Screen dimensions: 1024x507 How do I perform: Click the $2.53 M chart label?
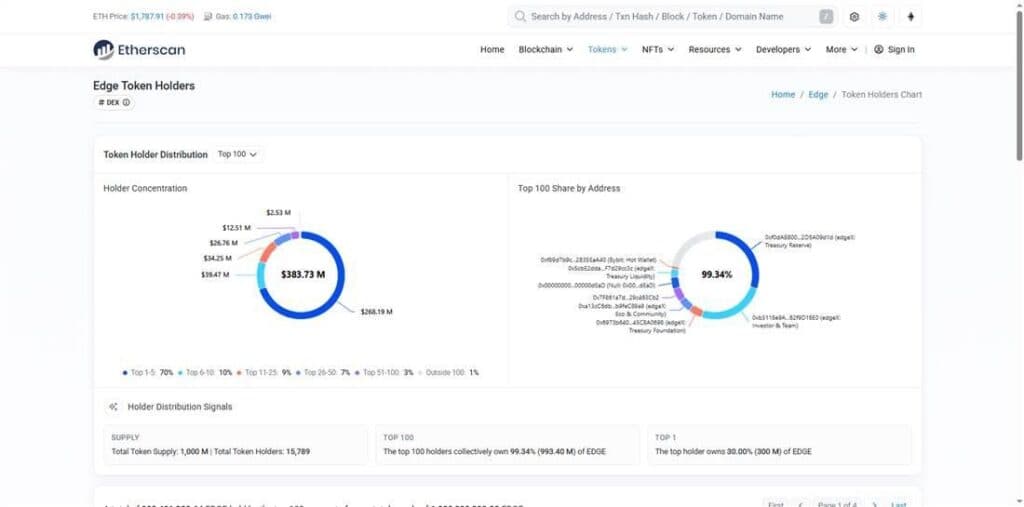coord(278,212)
